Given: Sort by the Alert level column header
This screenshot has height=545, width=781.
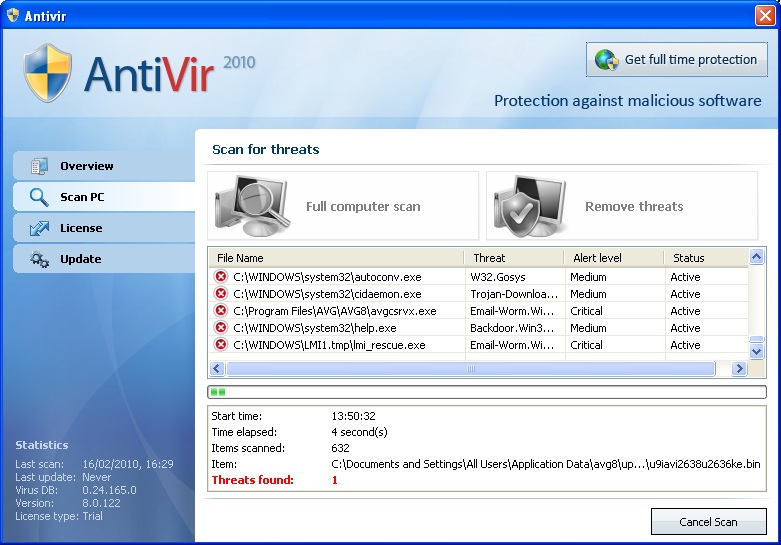Looking at the screenshot, I should [x=614, y=258].
